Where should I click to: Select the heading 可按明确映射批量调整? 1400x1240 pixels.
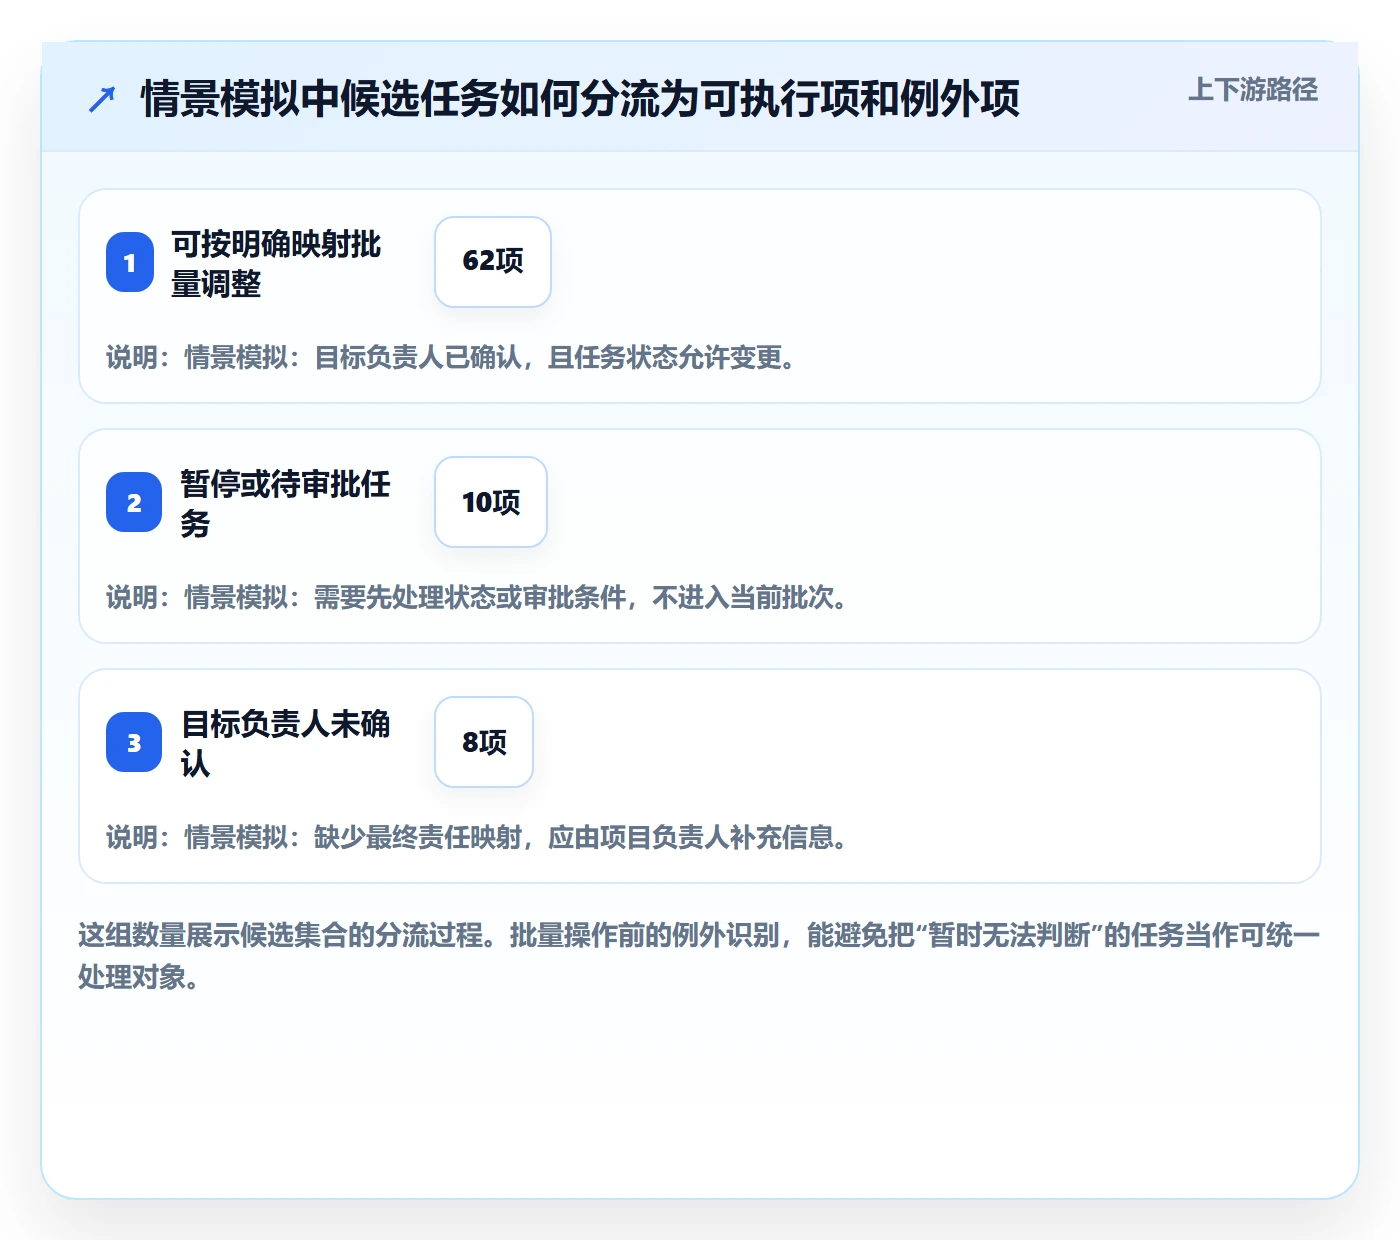pyautogui.click(x=276, y=263)
